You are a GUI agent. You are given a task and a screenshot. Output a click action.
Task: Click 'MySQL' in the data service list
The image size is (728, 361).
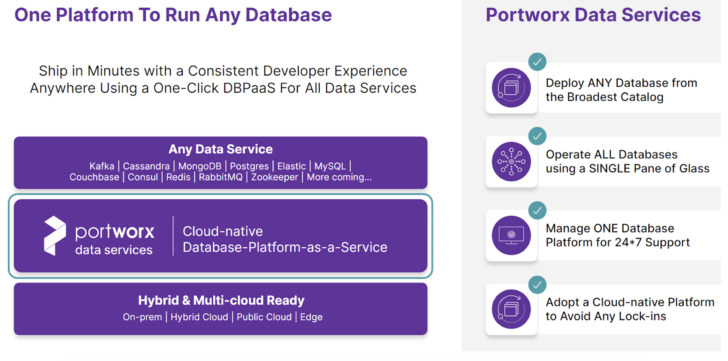pos(330,167)
